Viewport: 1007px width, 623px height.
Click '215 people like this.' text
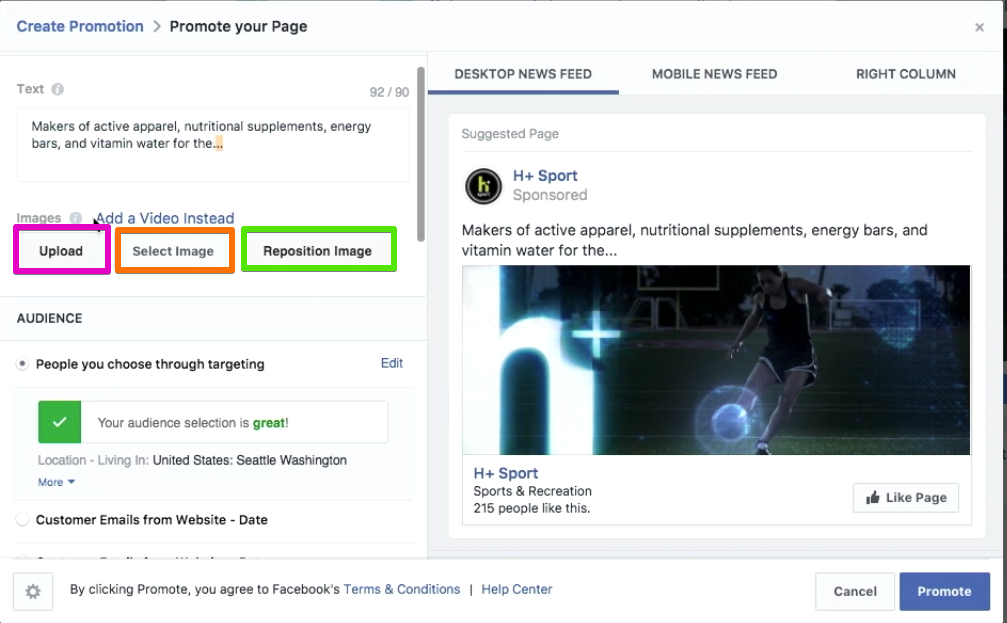click(532, 509)
